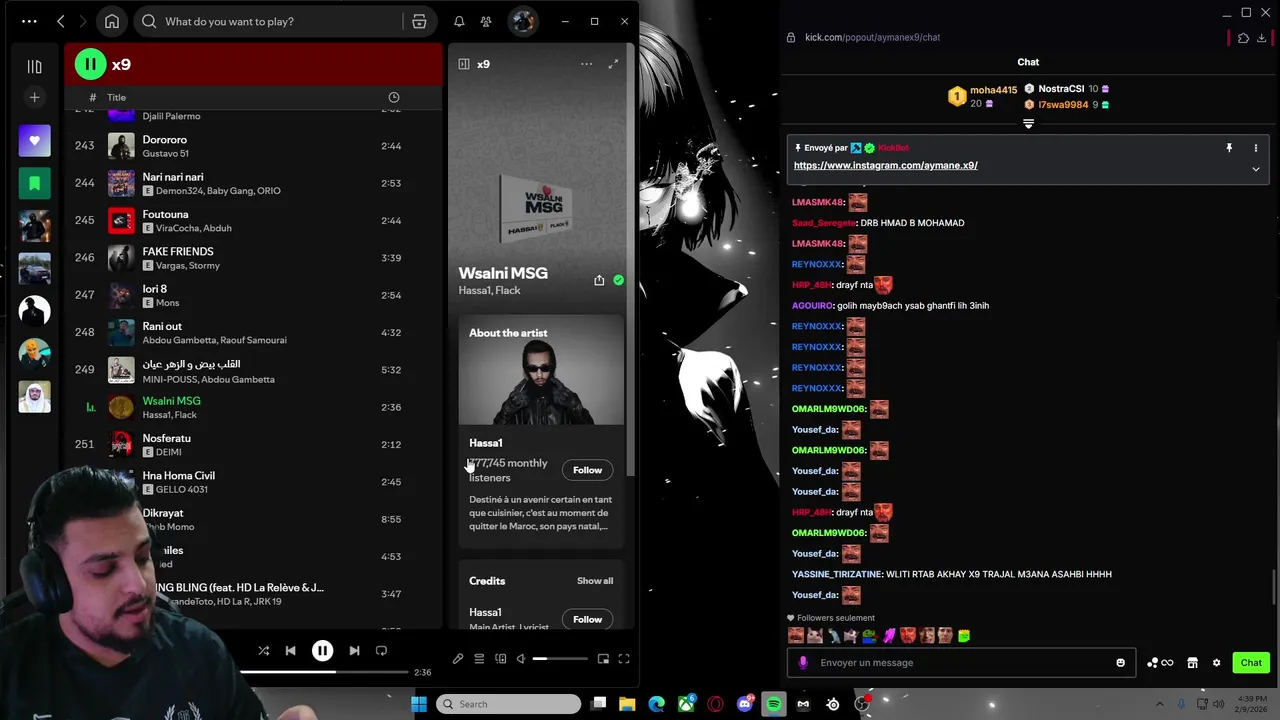Sort tracks by Title column header
This screenshot has height=720, width=1280.
117,97
